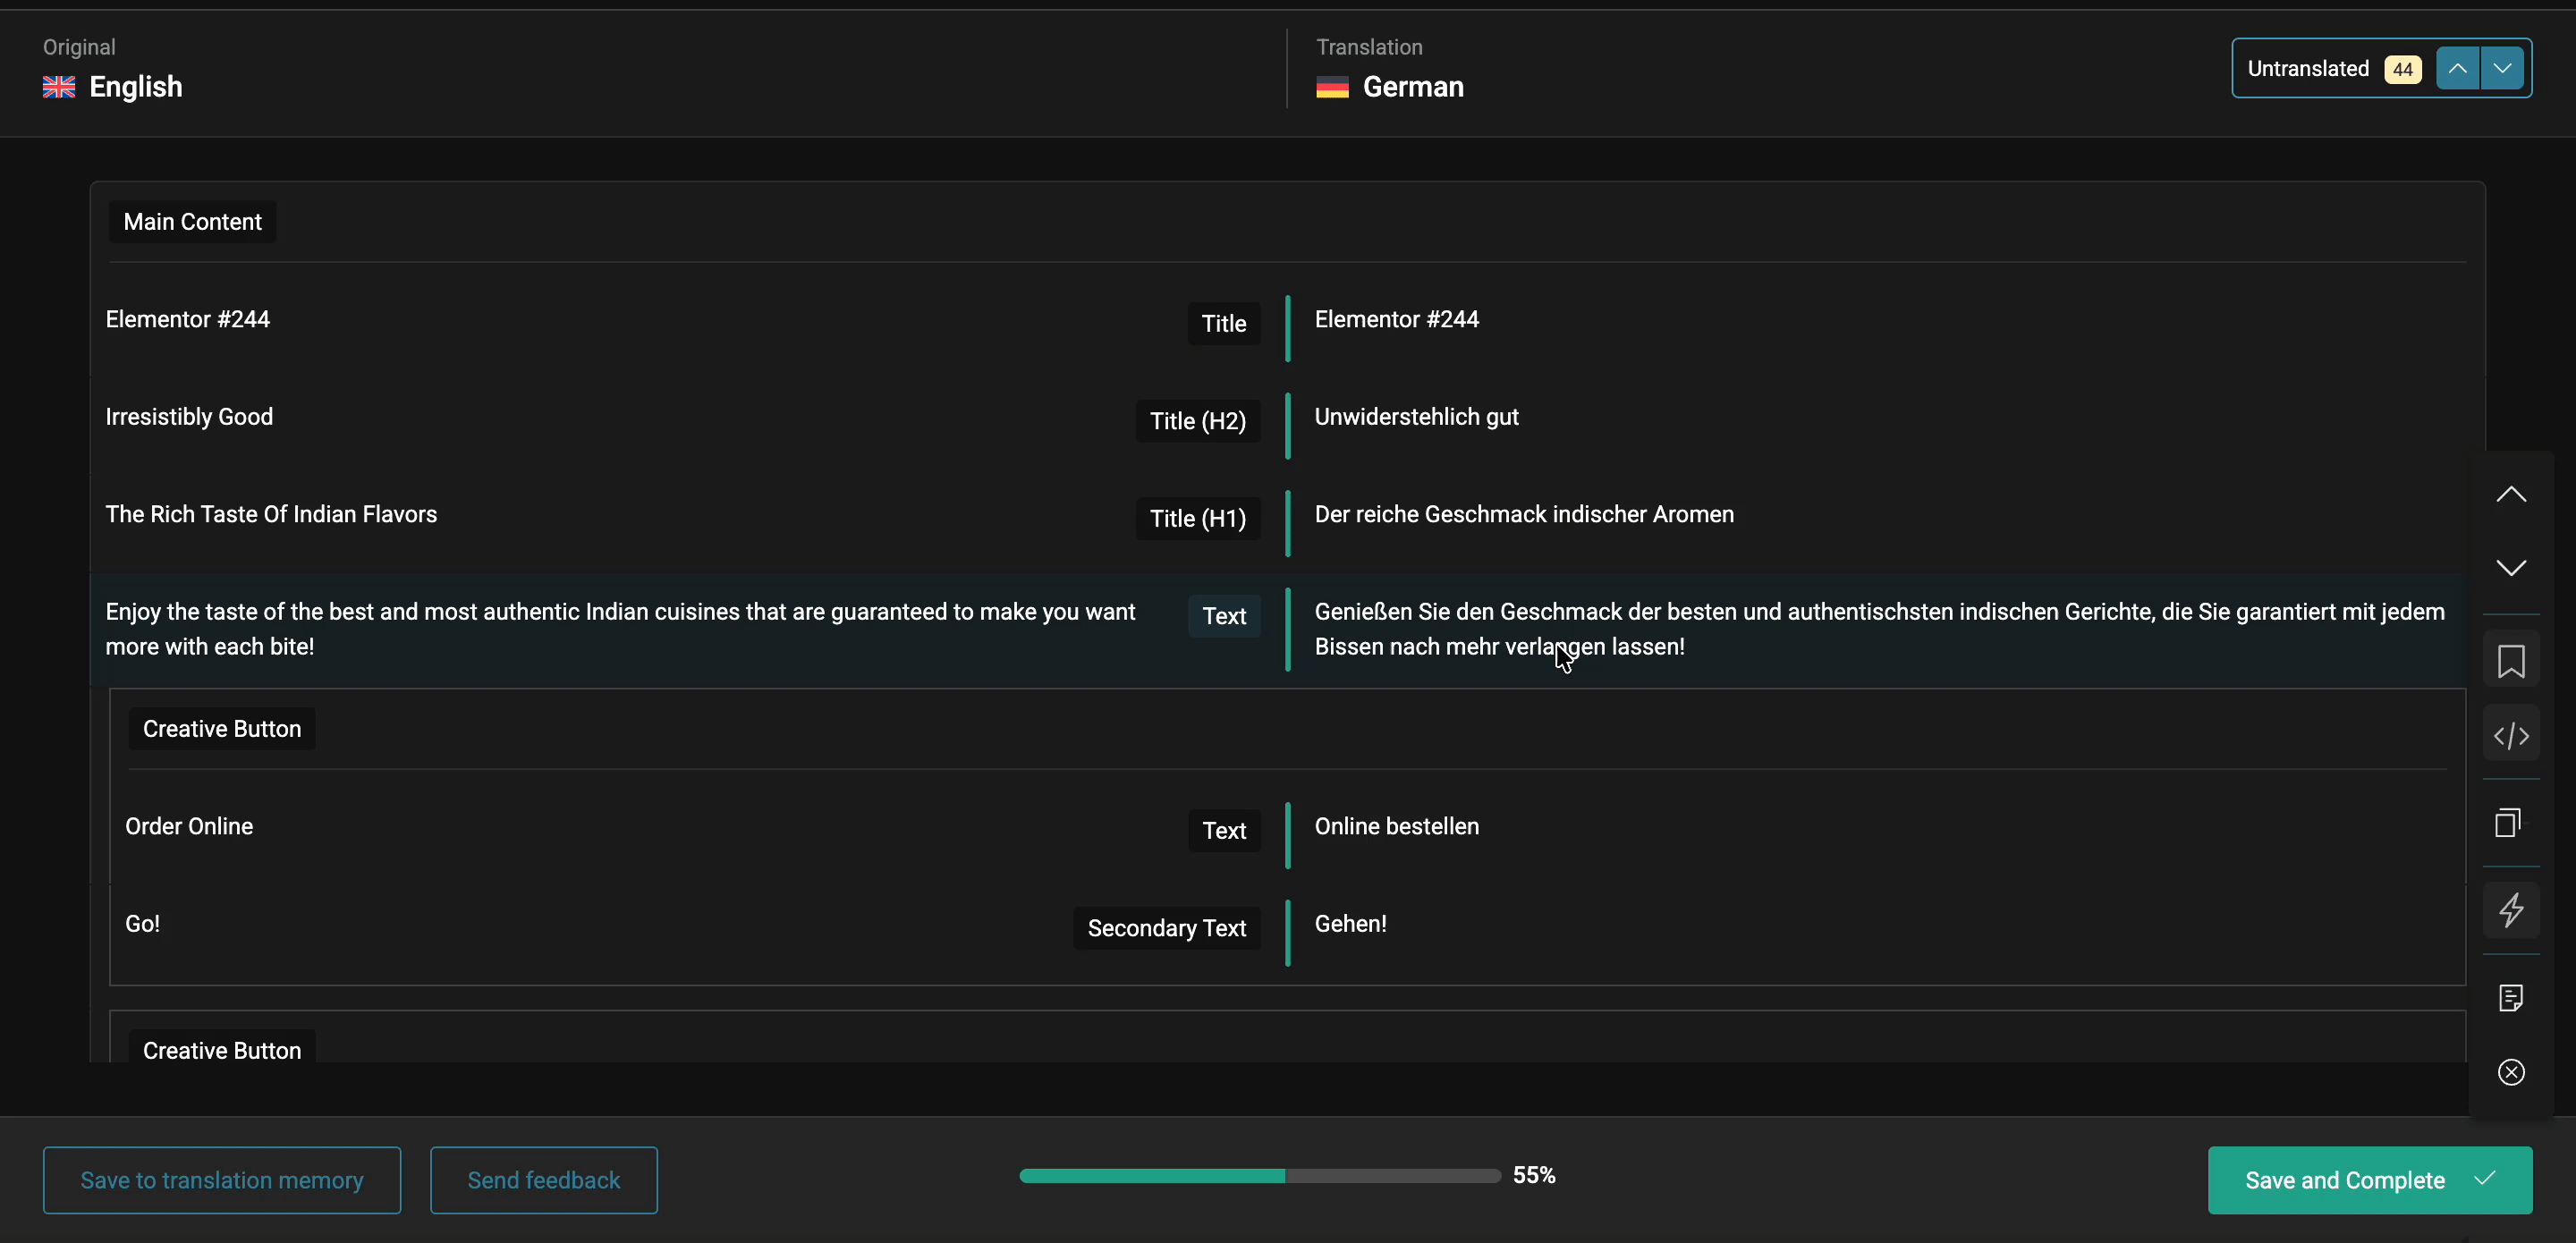Select the Unwiderstehlich gut translation text
Viewport: 2576px width, 1243px height.
pos(1417,416)
